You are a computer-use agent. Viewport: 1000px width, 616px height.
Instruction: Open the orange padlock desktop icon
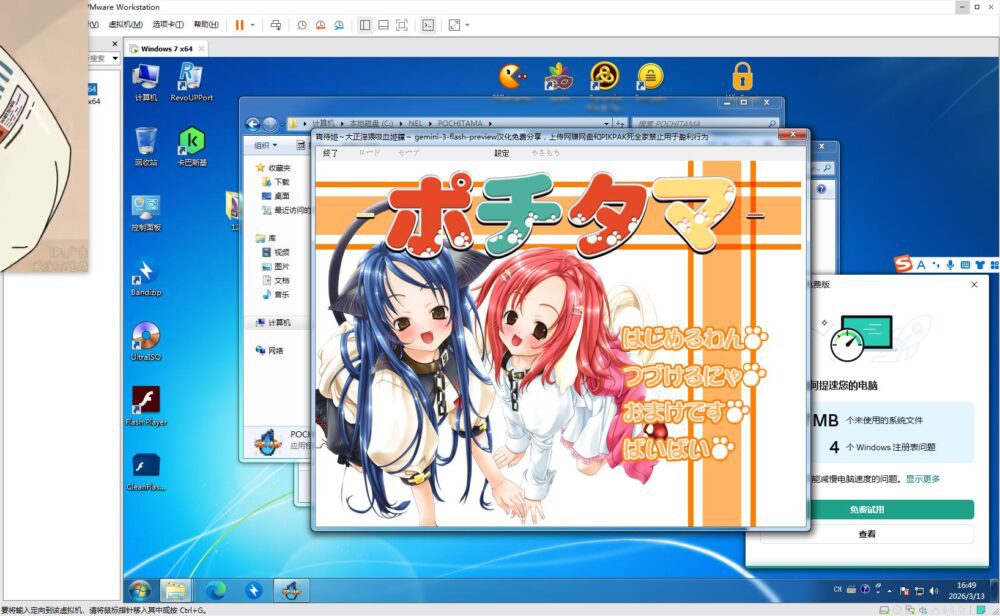[742, 77]
